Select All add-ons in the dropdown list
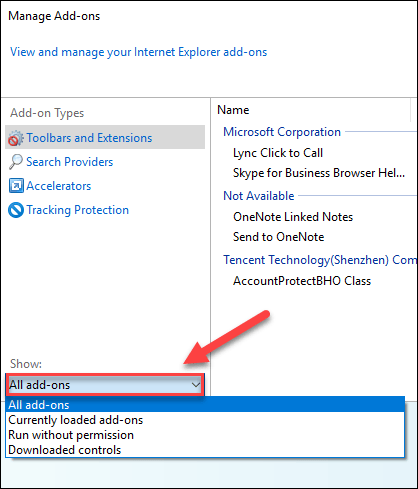418x489 pixels. (205, 405)
